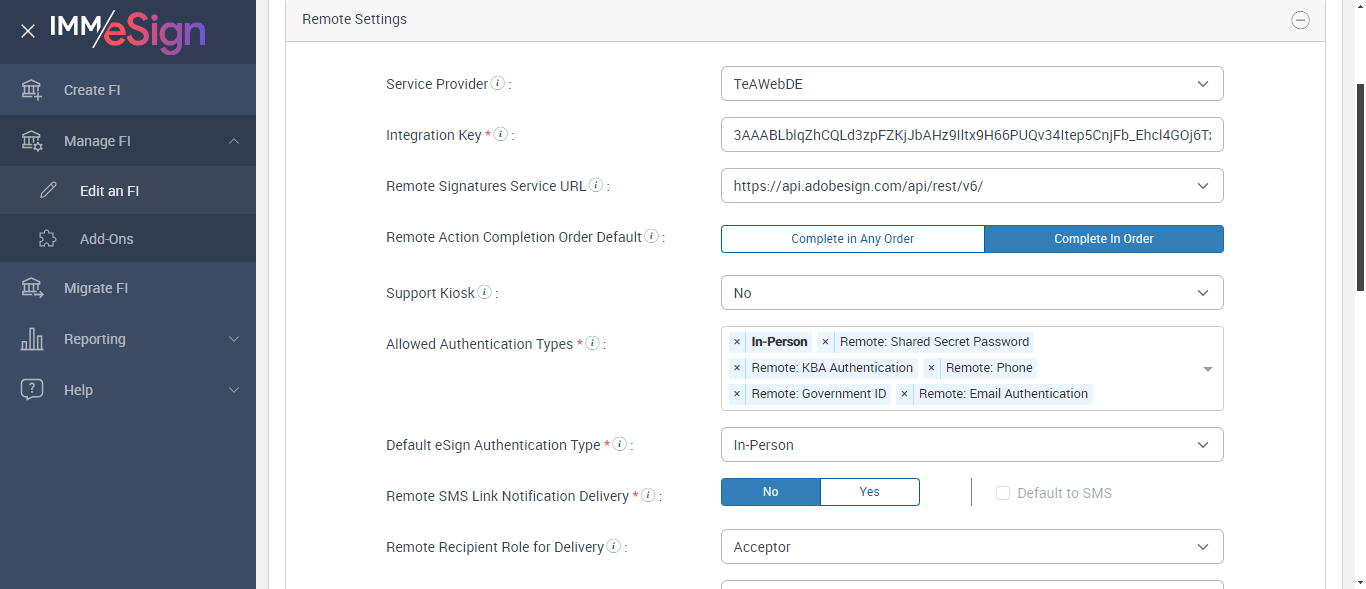Expand the Reporting sidebar menu
Screen dimensions: 1366x589
[95, 339]
